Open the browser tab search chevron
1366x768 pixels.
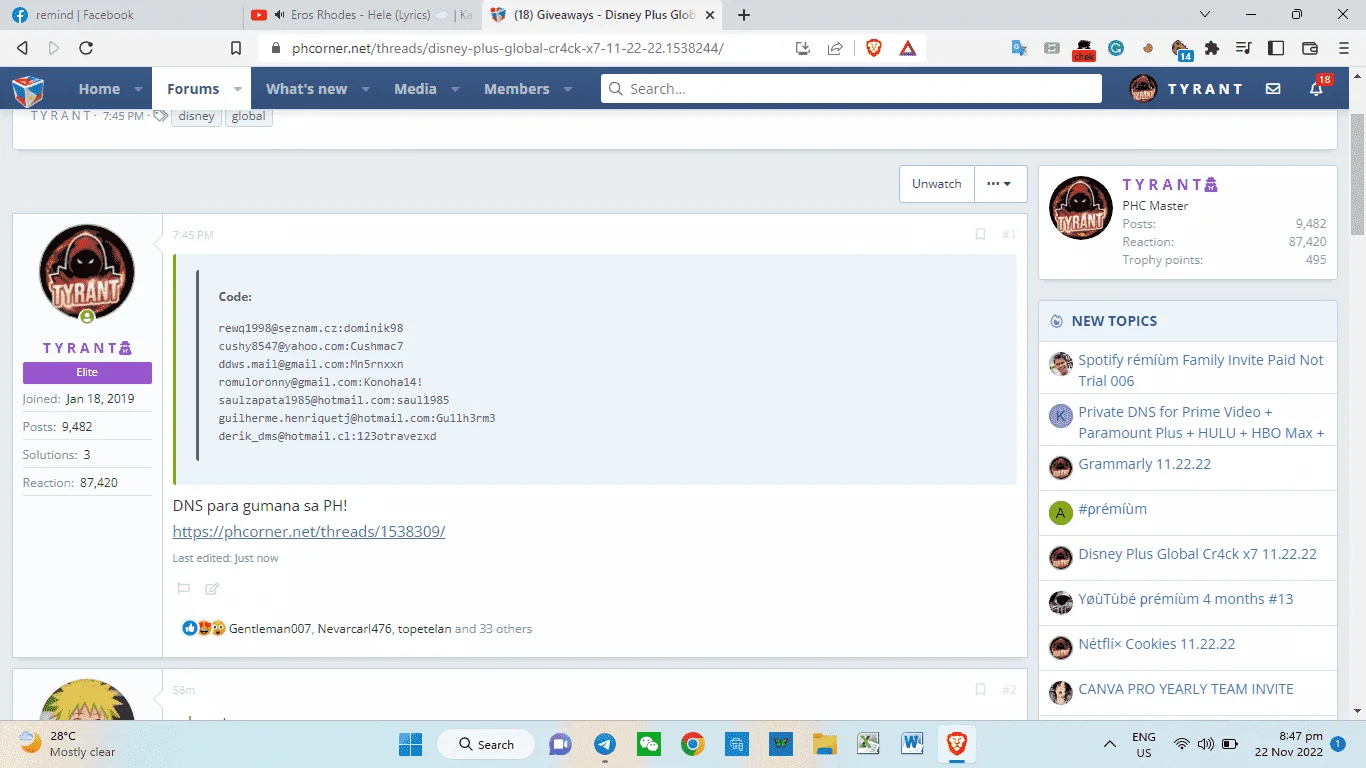[1204, 15]
